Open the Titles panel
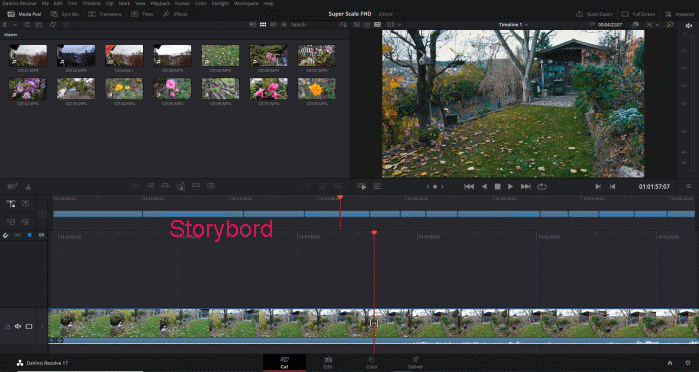 click(142, 14)
